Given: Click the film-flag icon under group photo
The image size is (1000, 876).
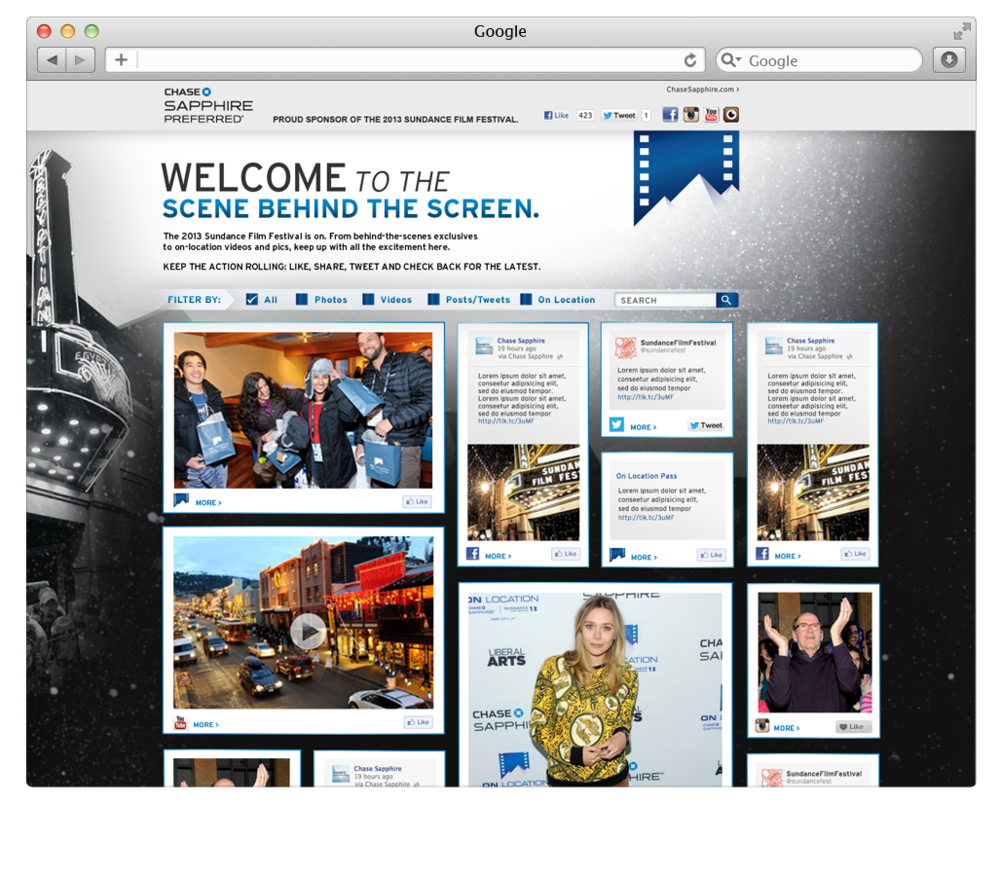Looking at the screenshot, I should (181, 500).
